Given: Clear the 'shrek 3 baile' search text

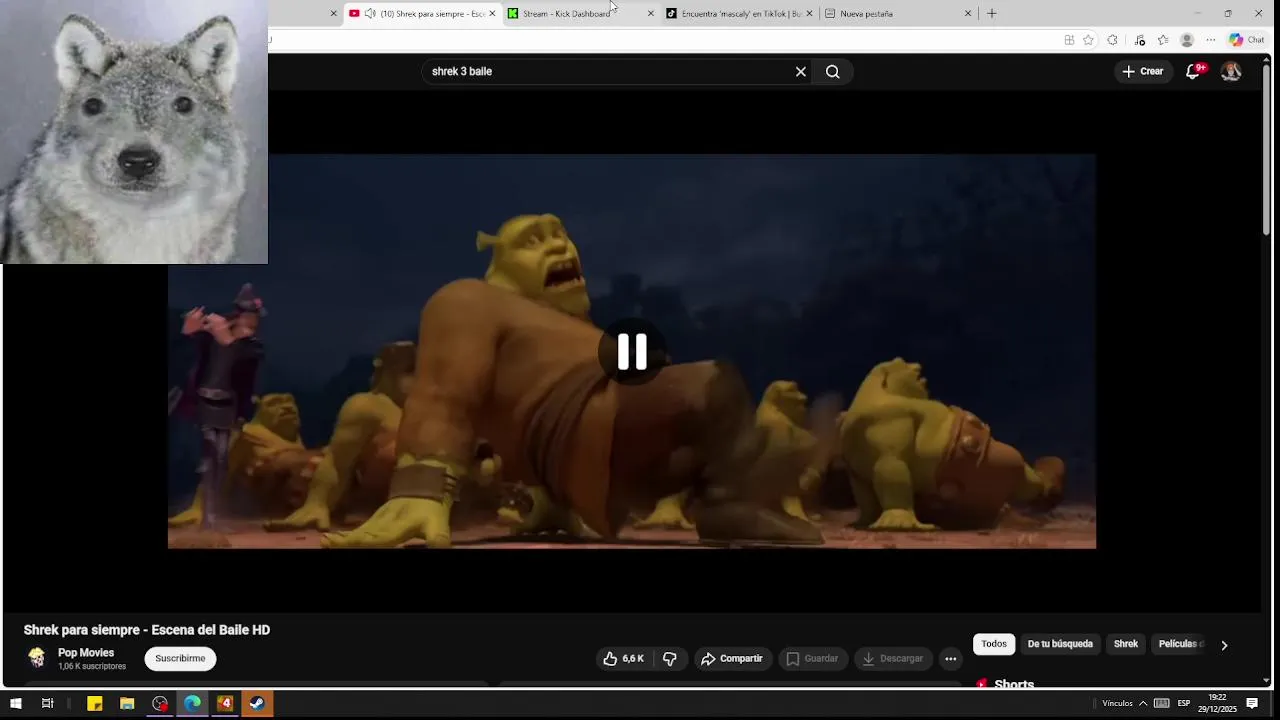Looking at the screenshot, I should (x=800, y=71).
